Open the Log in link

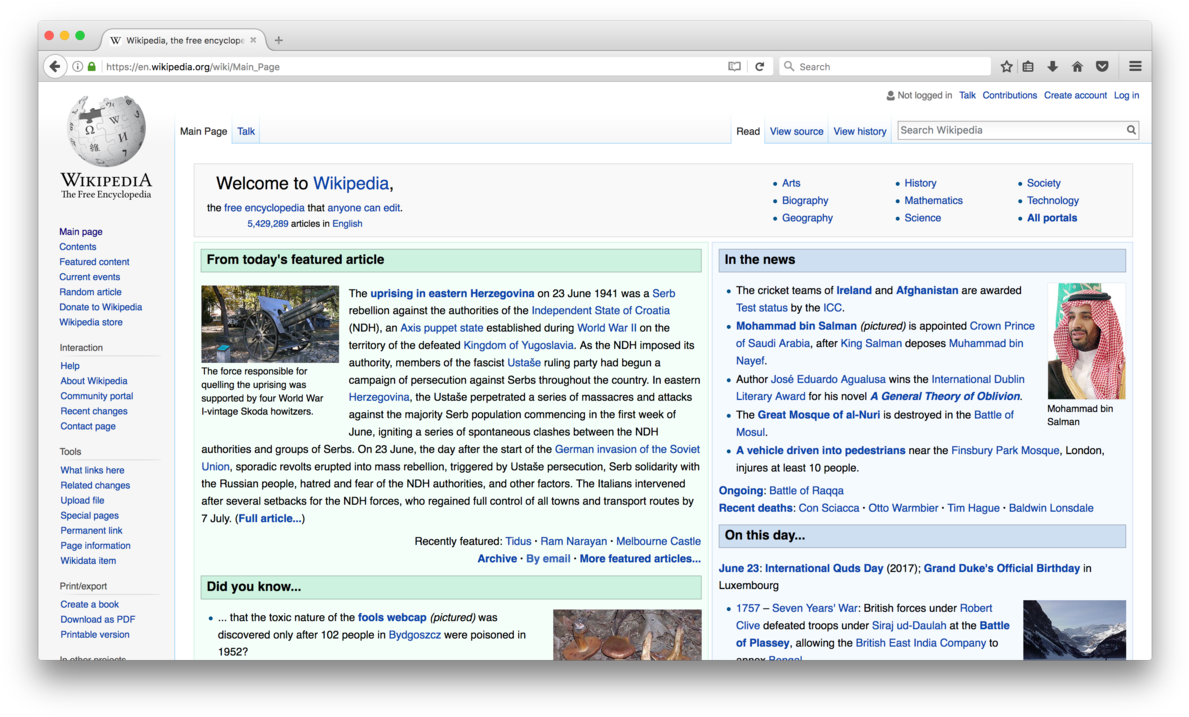pyautogui.click(x=1126, y=95)
